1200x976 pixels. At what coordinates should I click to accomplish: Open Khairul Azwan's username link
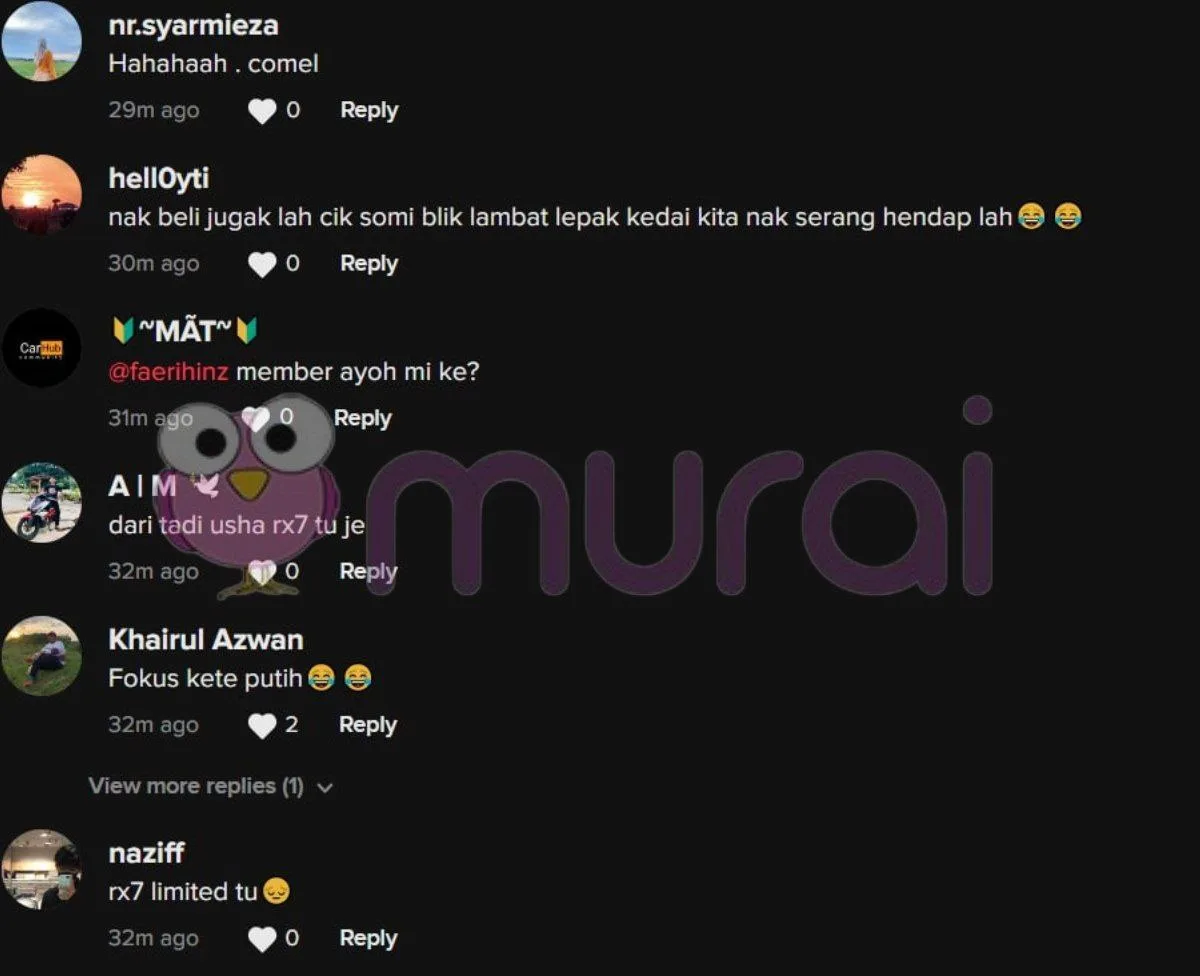coord(206,640)
